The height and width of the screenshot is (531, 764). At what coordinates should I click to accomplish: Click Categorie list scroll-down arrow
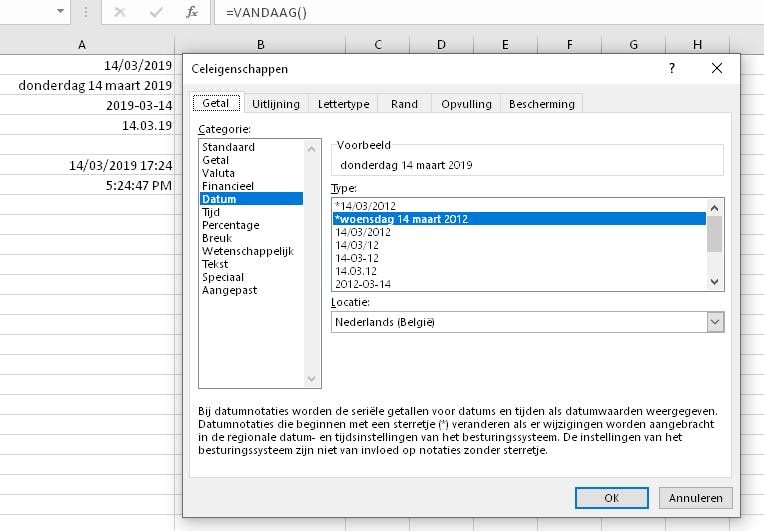312,379
